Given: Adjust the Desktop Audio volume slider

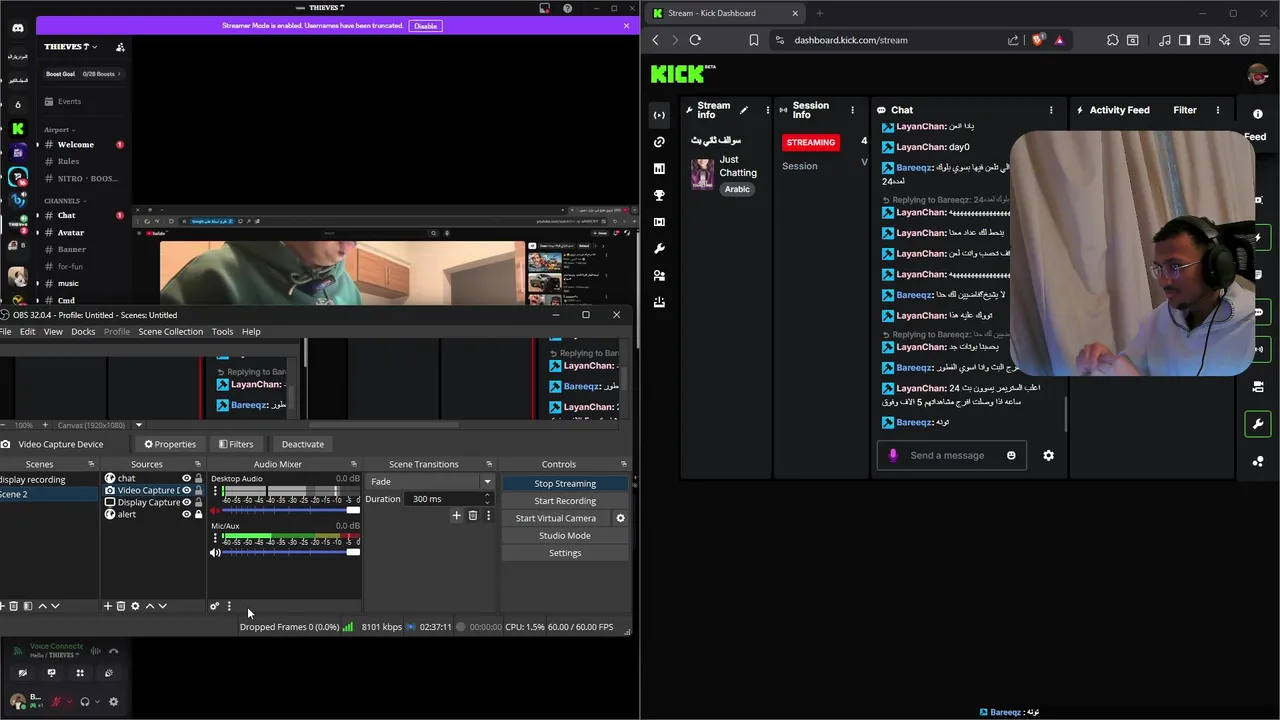Looking at the screenshot, I should pos(290,511).
